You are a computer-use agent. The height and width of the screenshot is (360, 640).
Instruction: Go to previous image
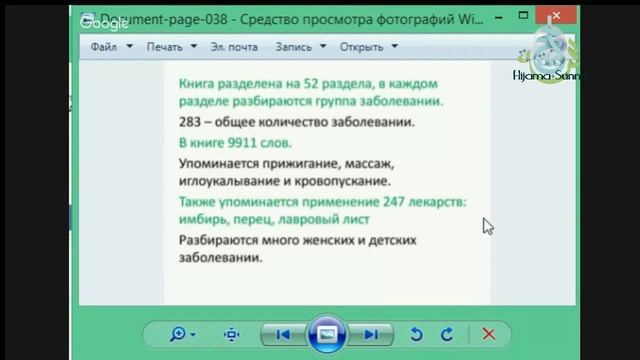[x=283, y=335]
